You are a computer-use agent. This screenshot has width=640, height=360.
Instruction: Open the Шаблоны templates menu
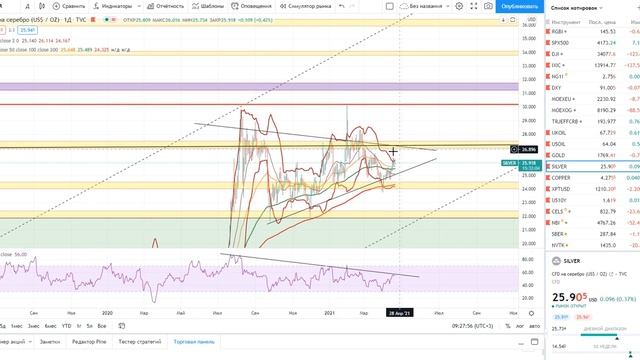208,6
